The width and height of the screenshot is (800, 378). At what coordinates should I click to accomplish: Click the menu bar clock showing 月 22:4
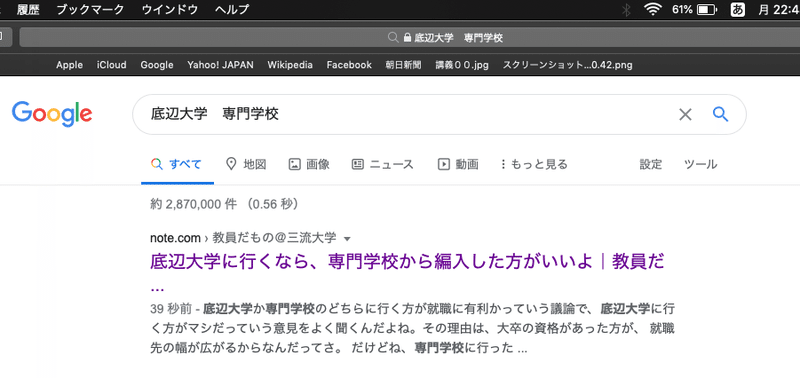click(x=779, y=9)
